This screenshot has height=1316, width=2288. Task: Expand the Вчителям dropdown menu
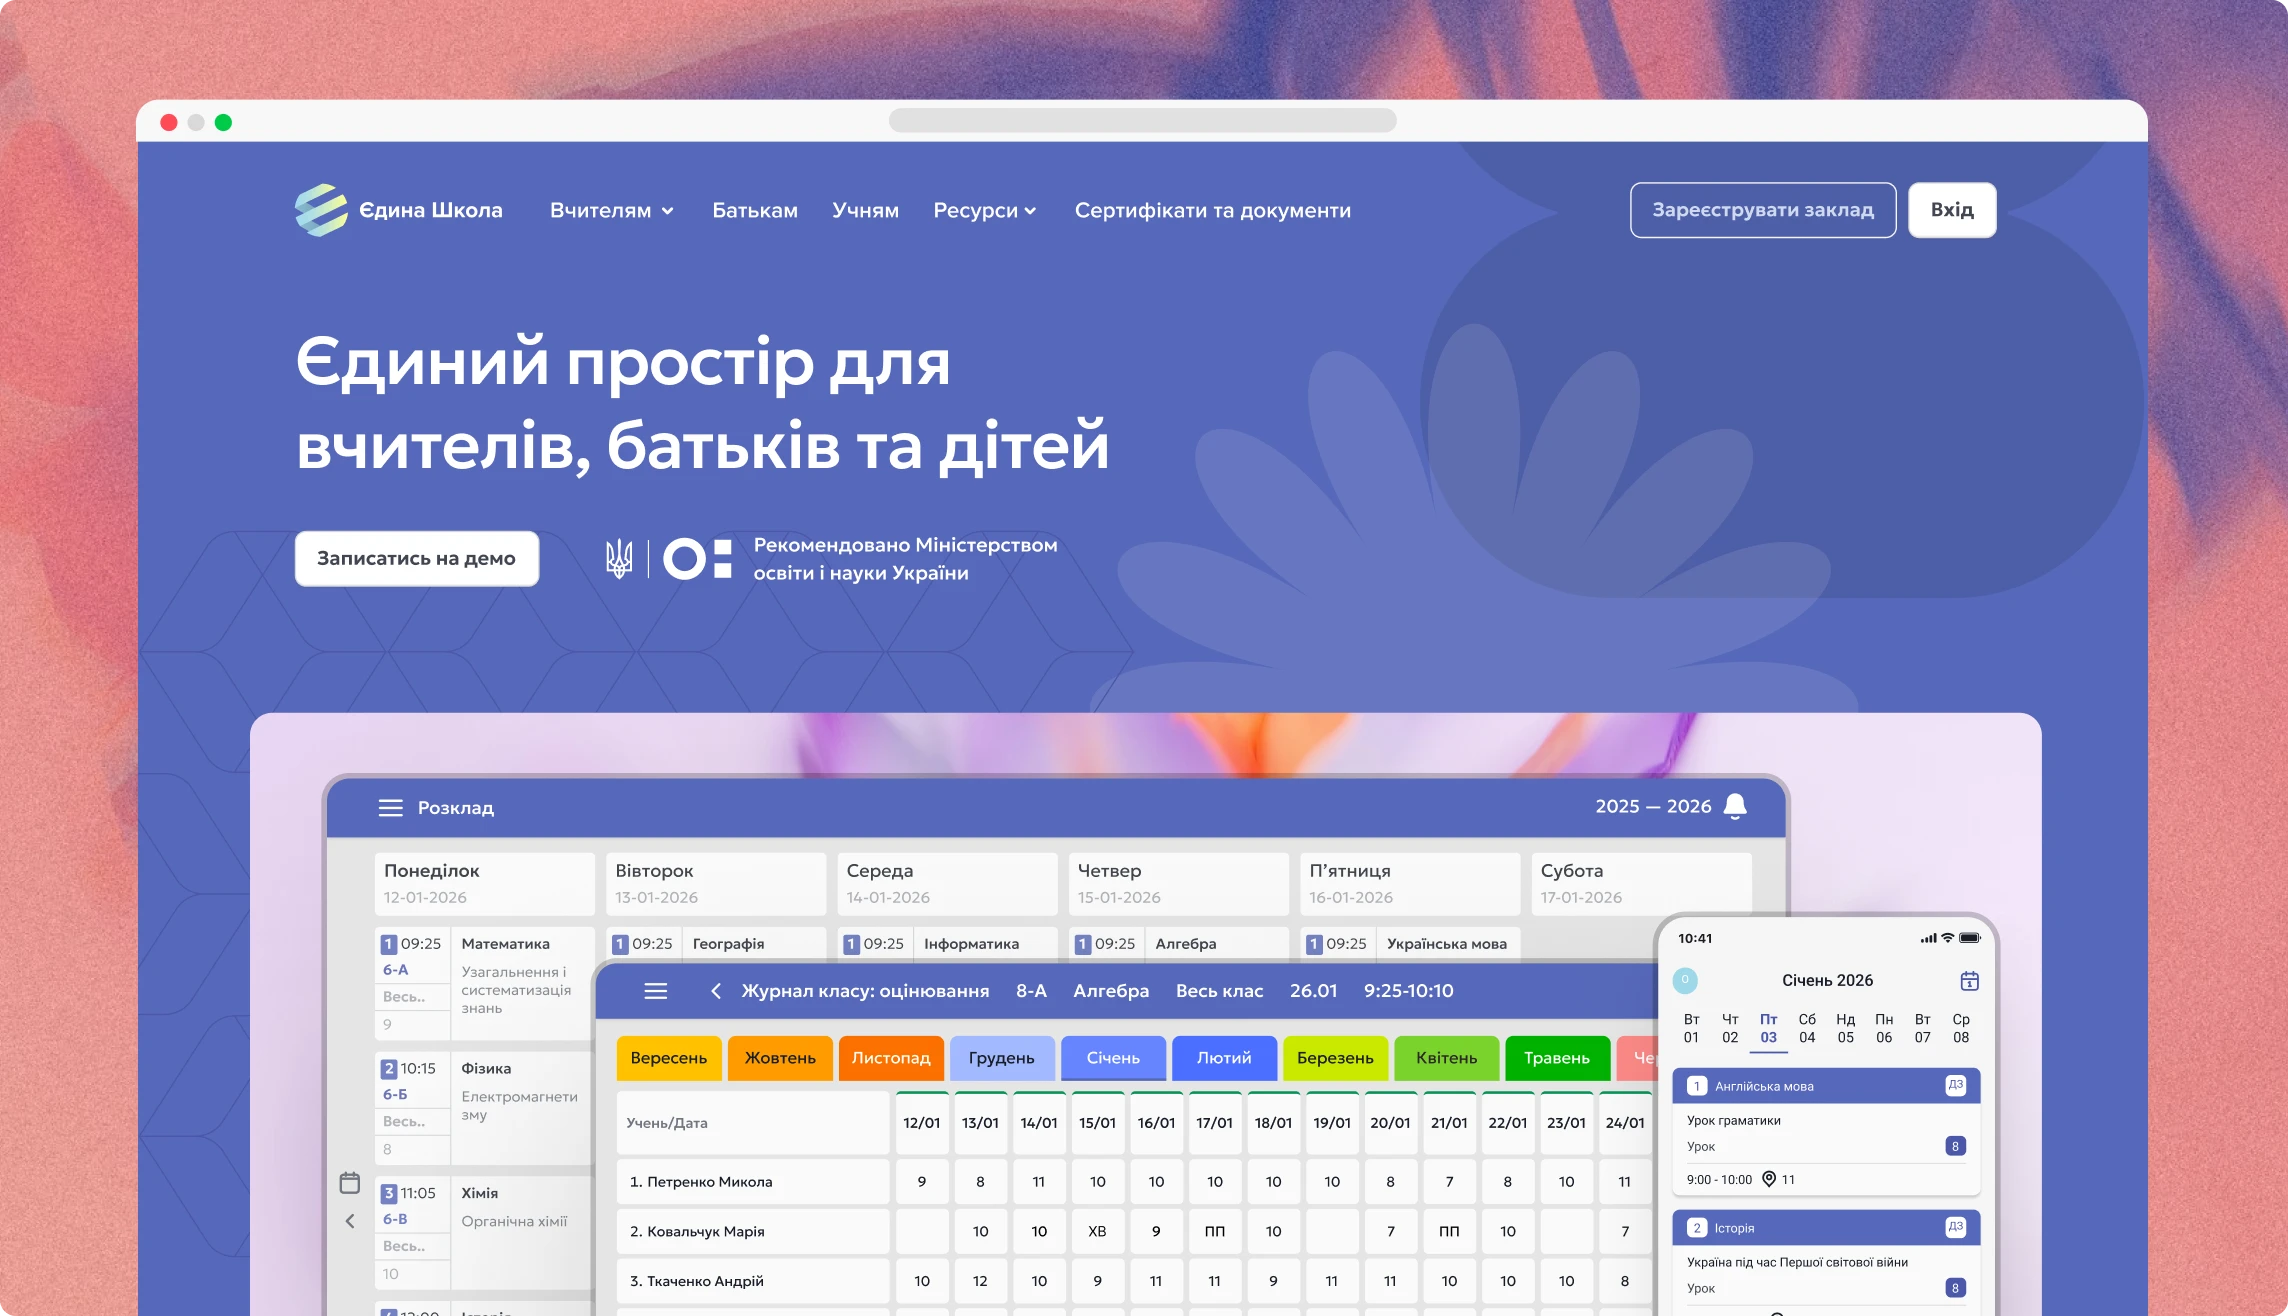612,211
